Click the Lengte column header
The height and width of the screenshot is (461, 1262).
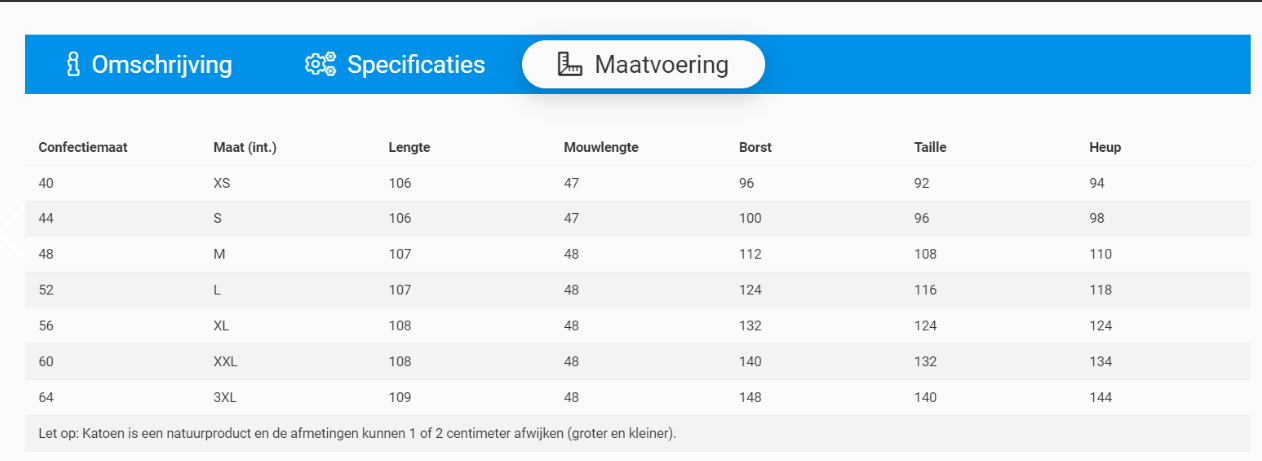(x=409, y=147)
